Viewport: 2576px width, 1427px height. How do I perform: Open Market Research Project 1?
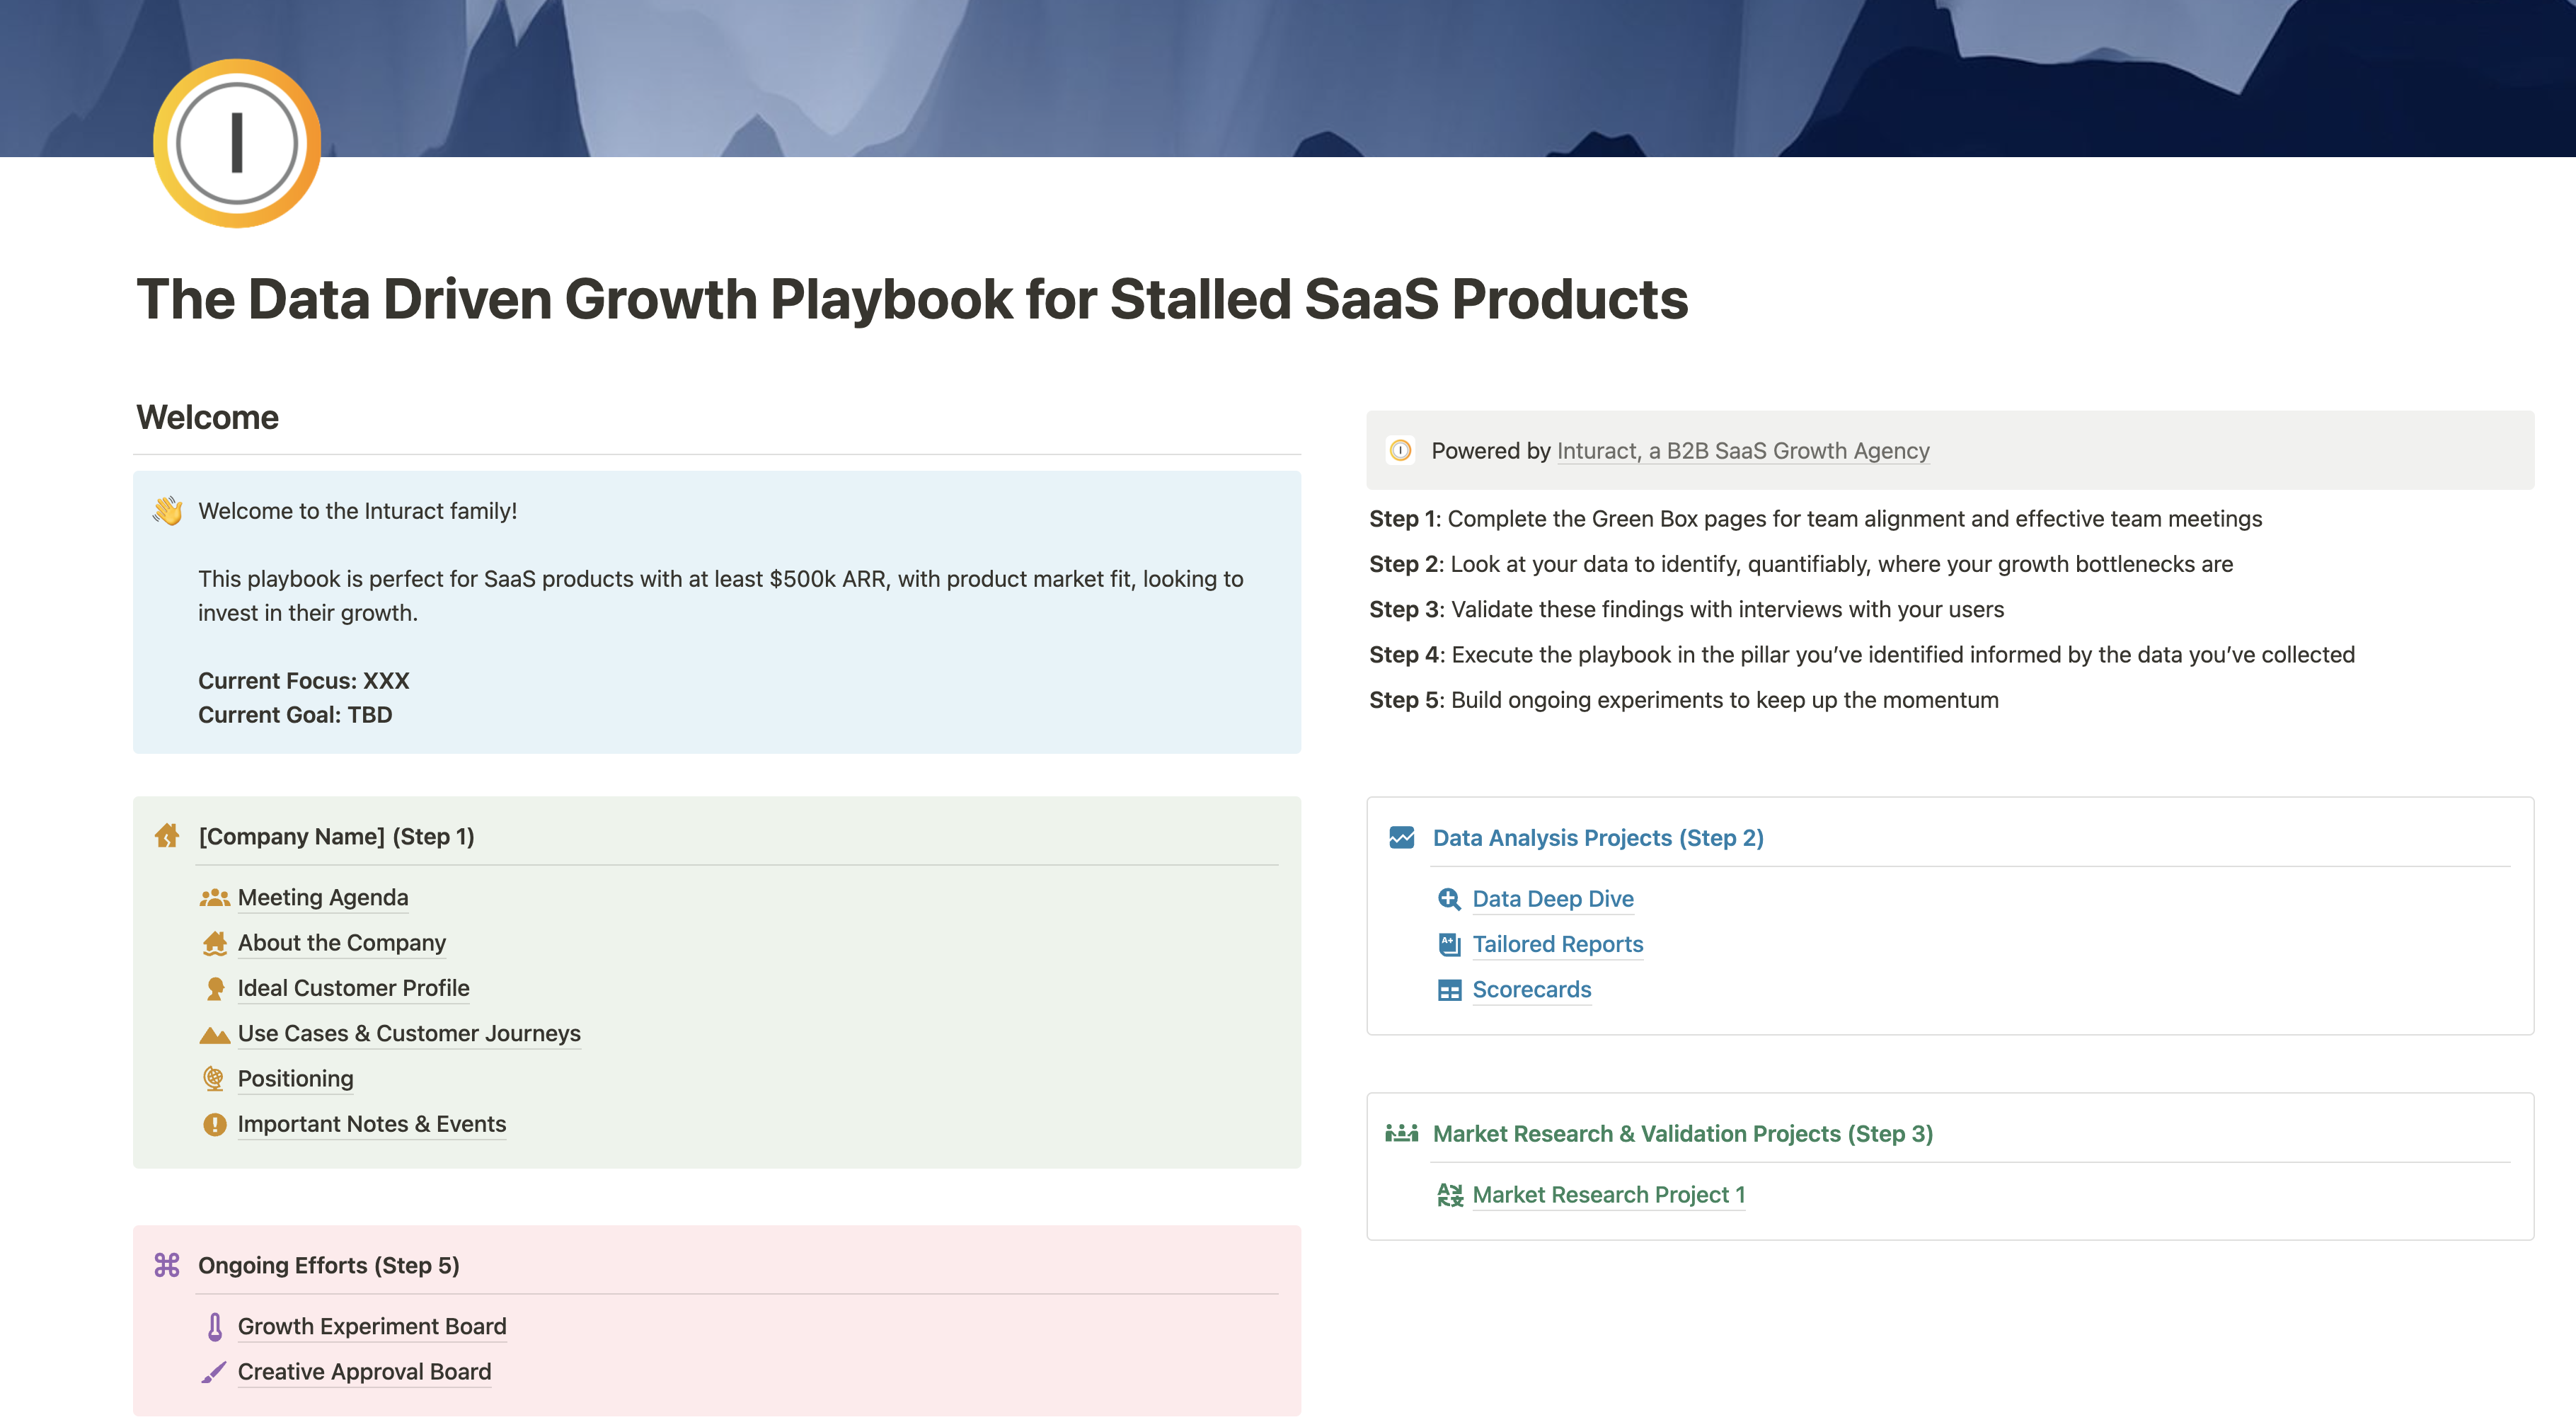(1608, 1195)
